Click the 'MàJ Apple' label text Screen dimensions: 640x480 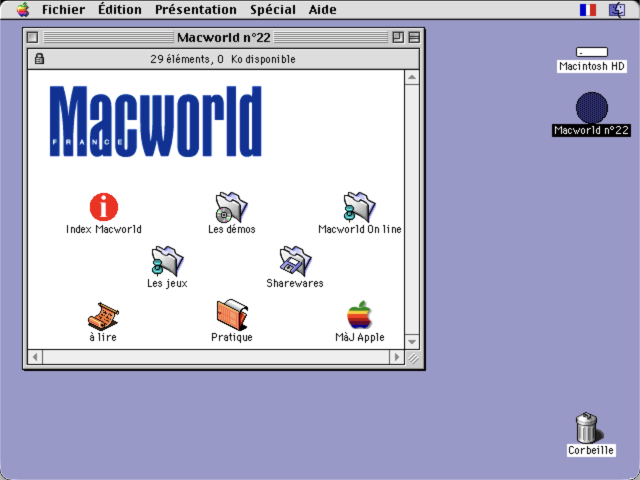point(360,337)
